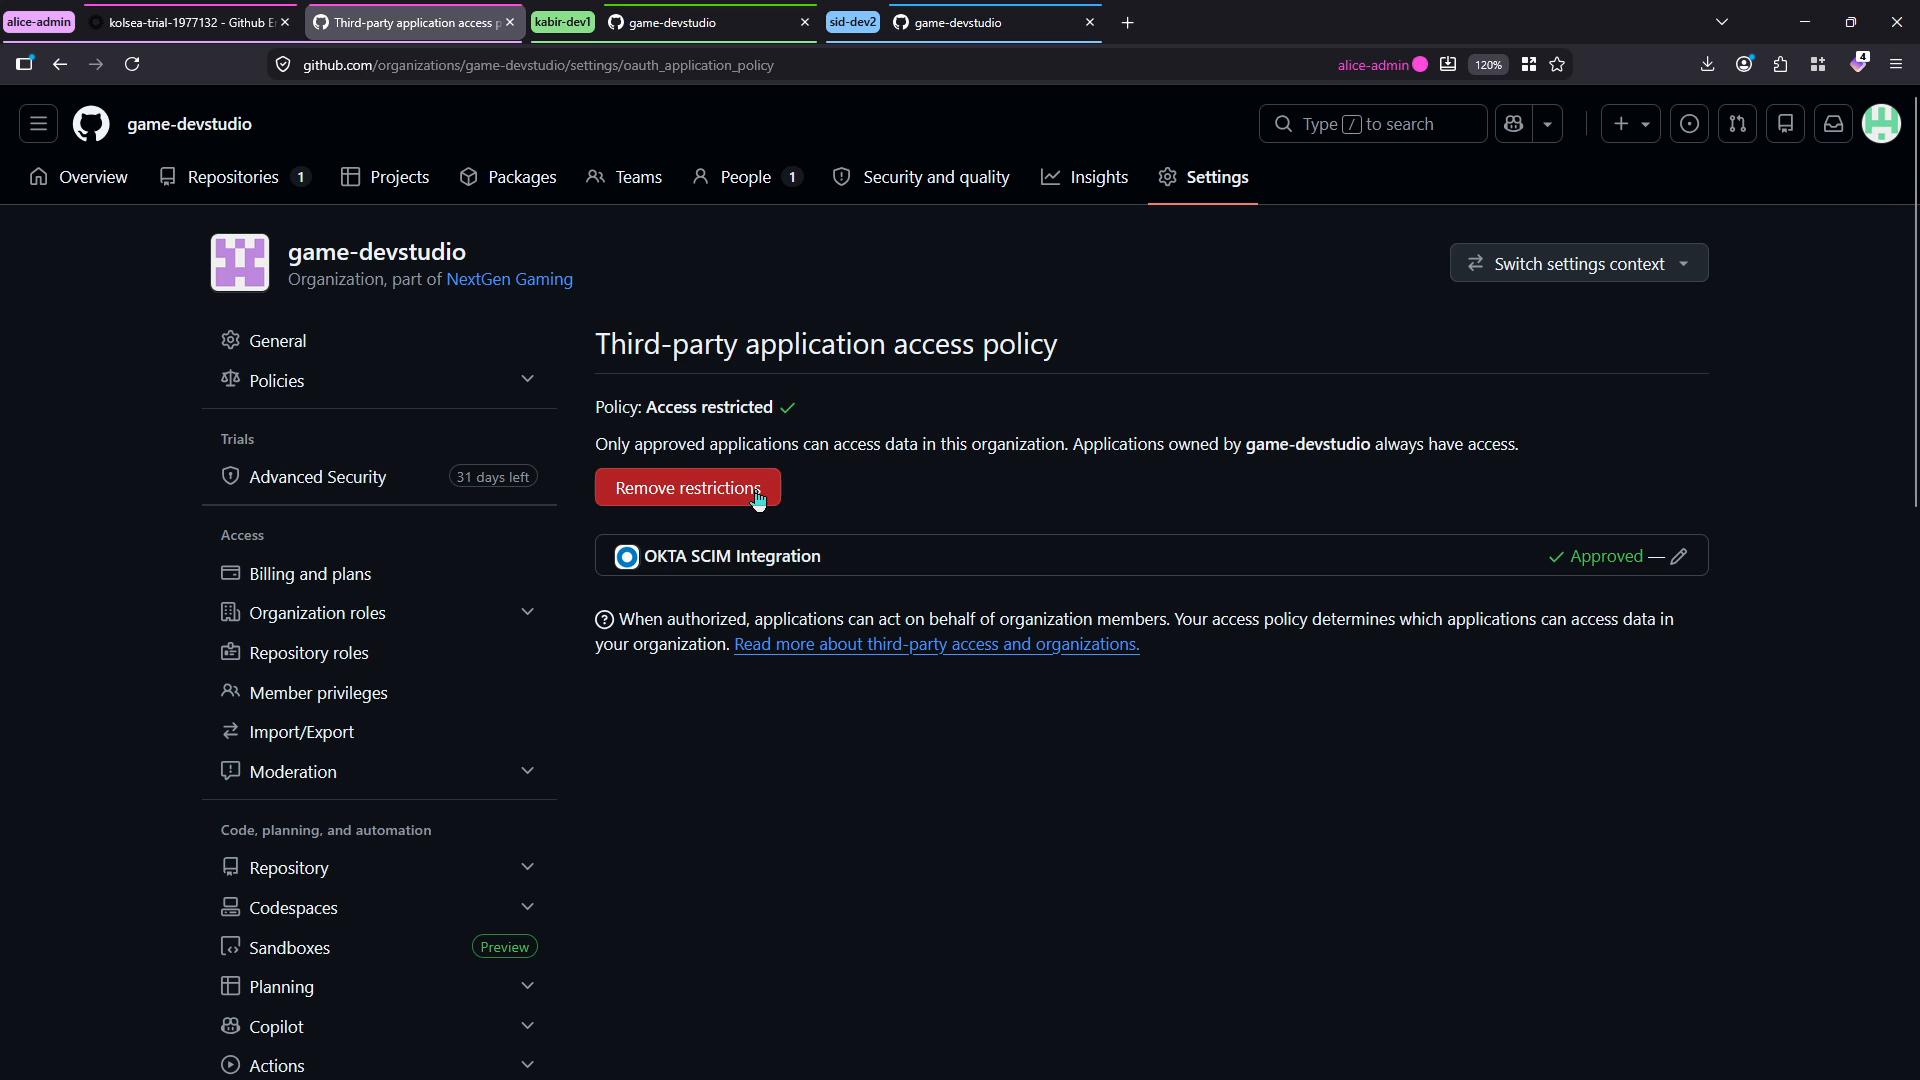The width and height of the screenshot is (1920, 1080).
Task: Open the list all tabs dropdown
Action: click(1721, 22)
